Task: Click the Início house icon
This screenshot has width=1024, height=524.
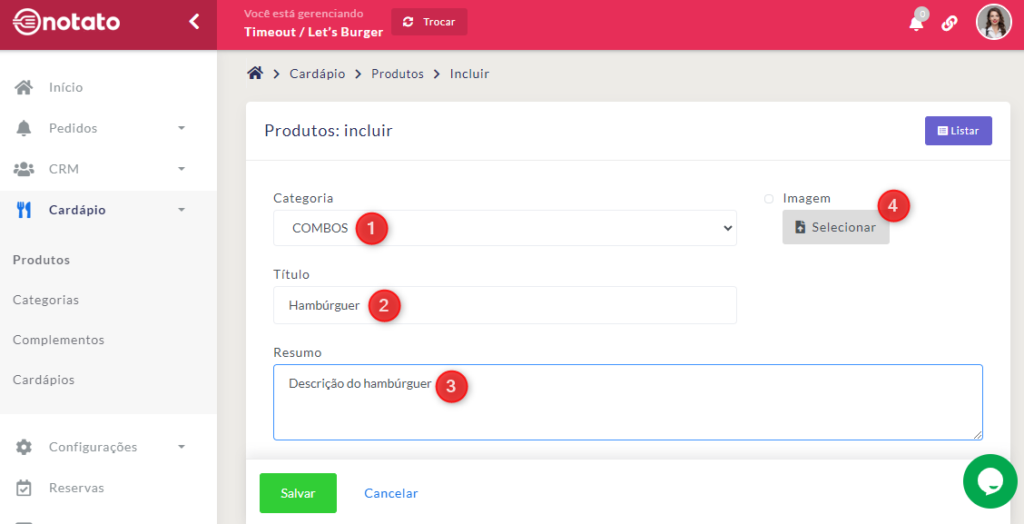Action: point(24,87)
